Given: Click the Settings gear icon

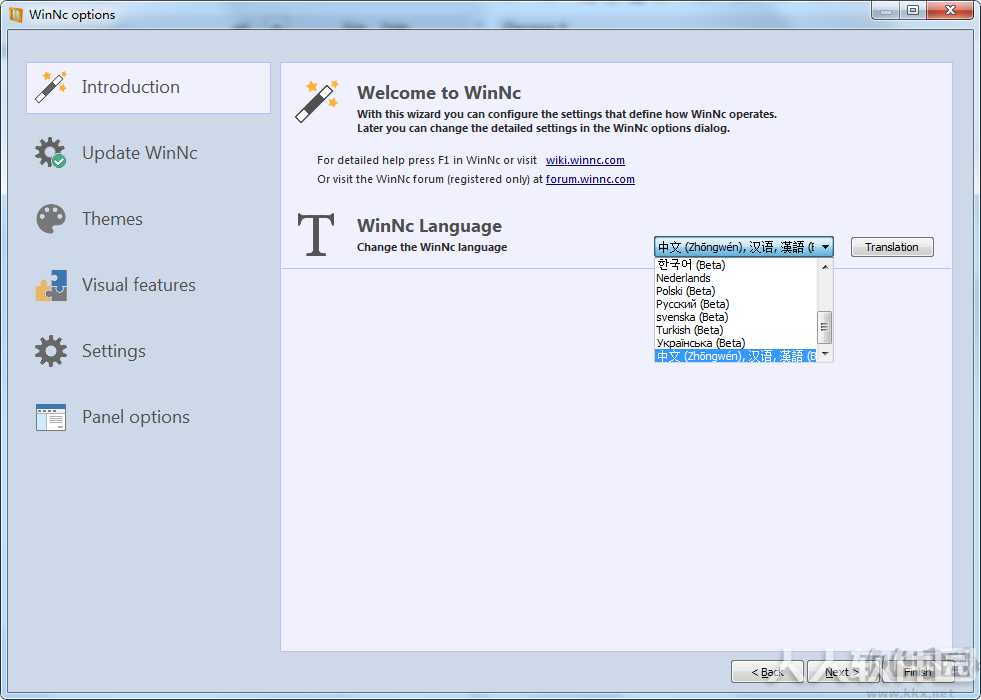Looking at the screenshot, I should click(x=51, y=351).
